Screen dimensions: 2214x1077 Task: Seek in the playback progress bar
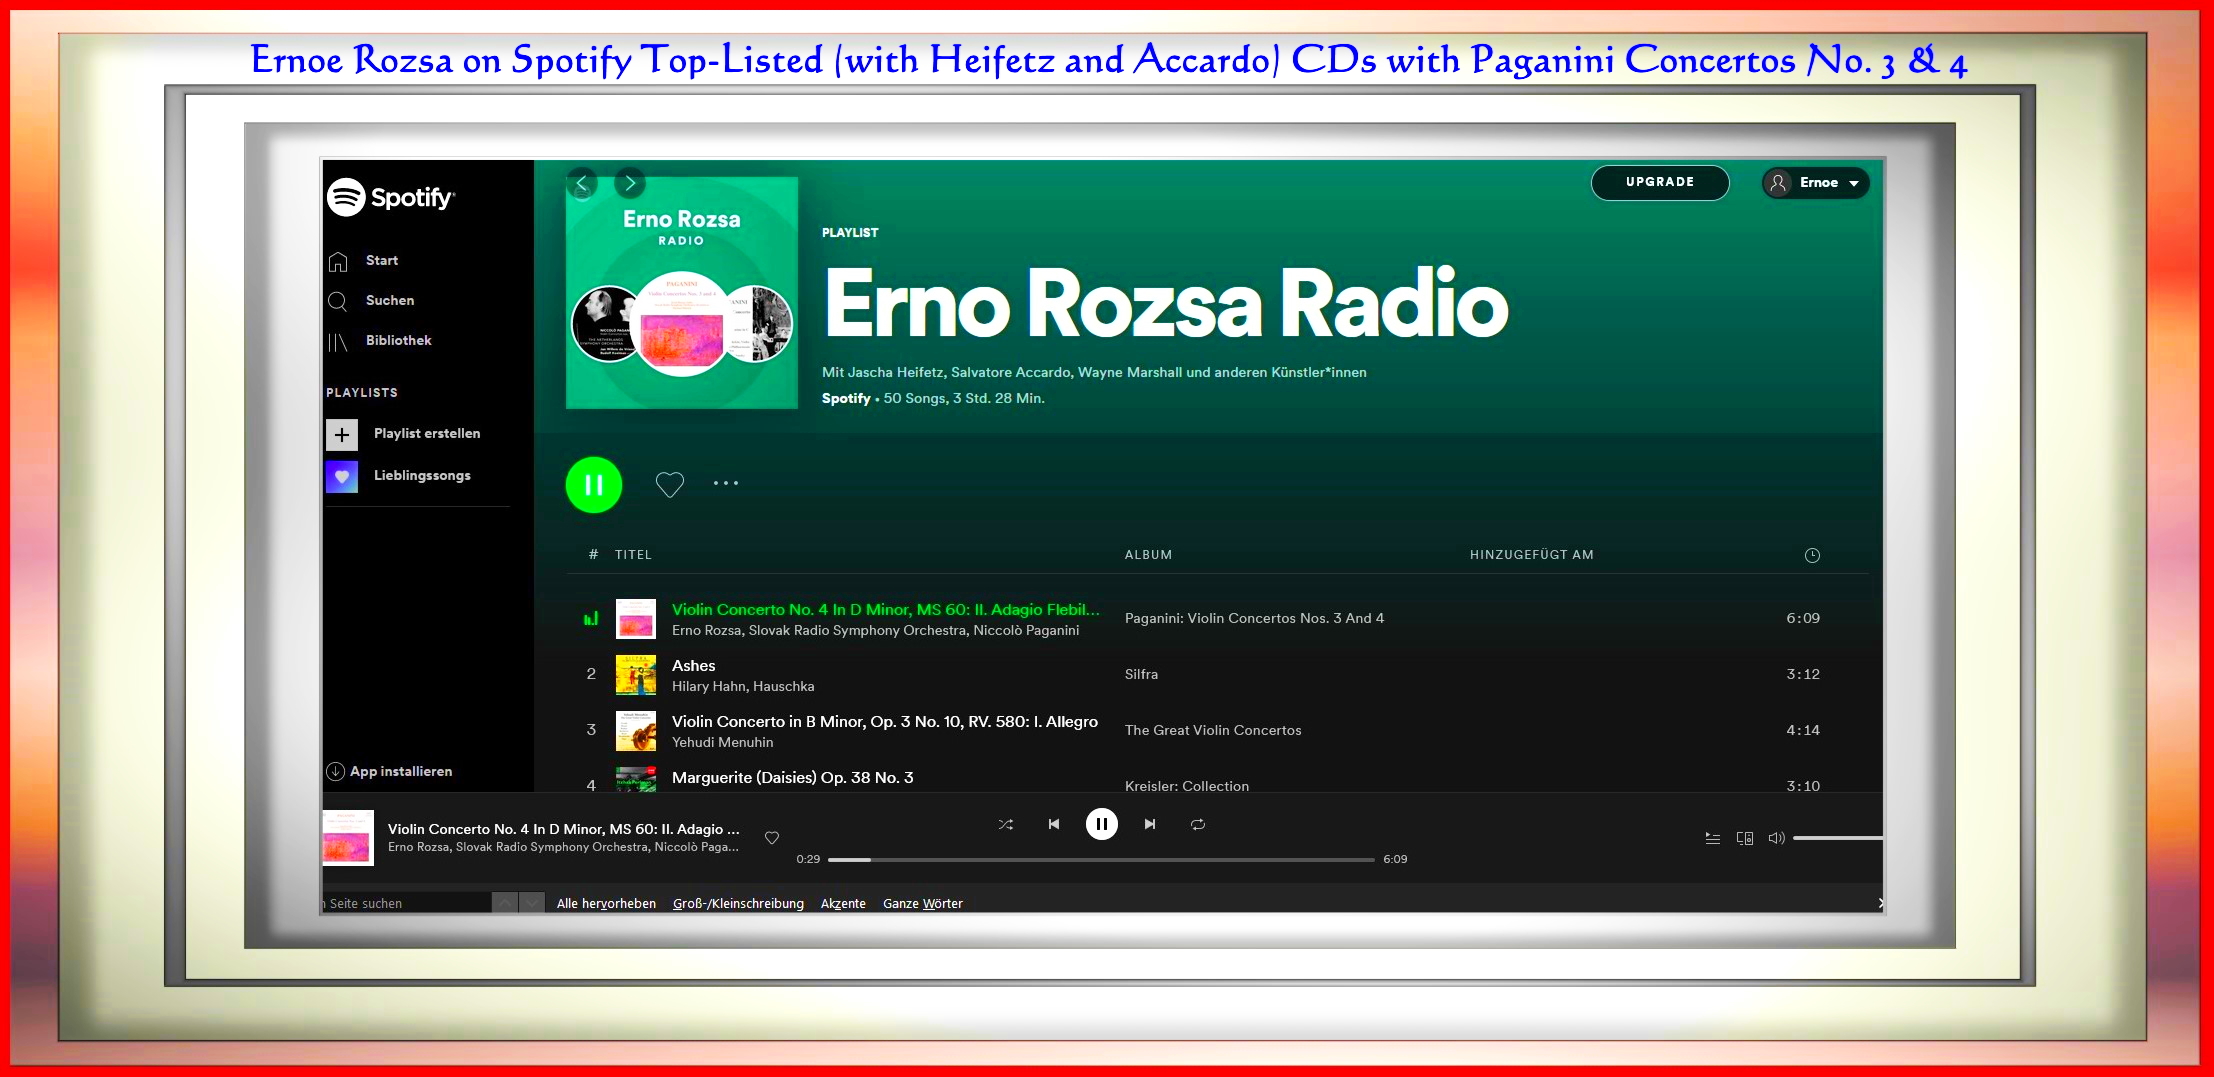[x=1101, y=859]
